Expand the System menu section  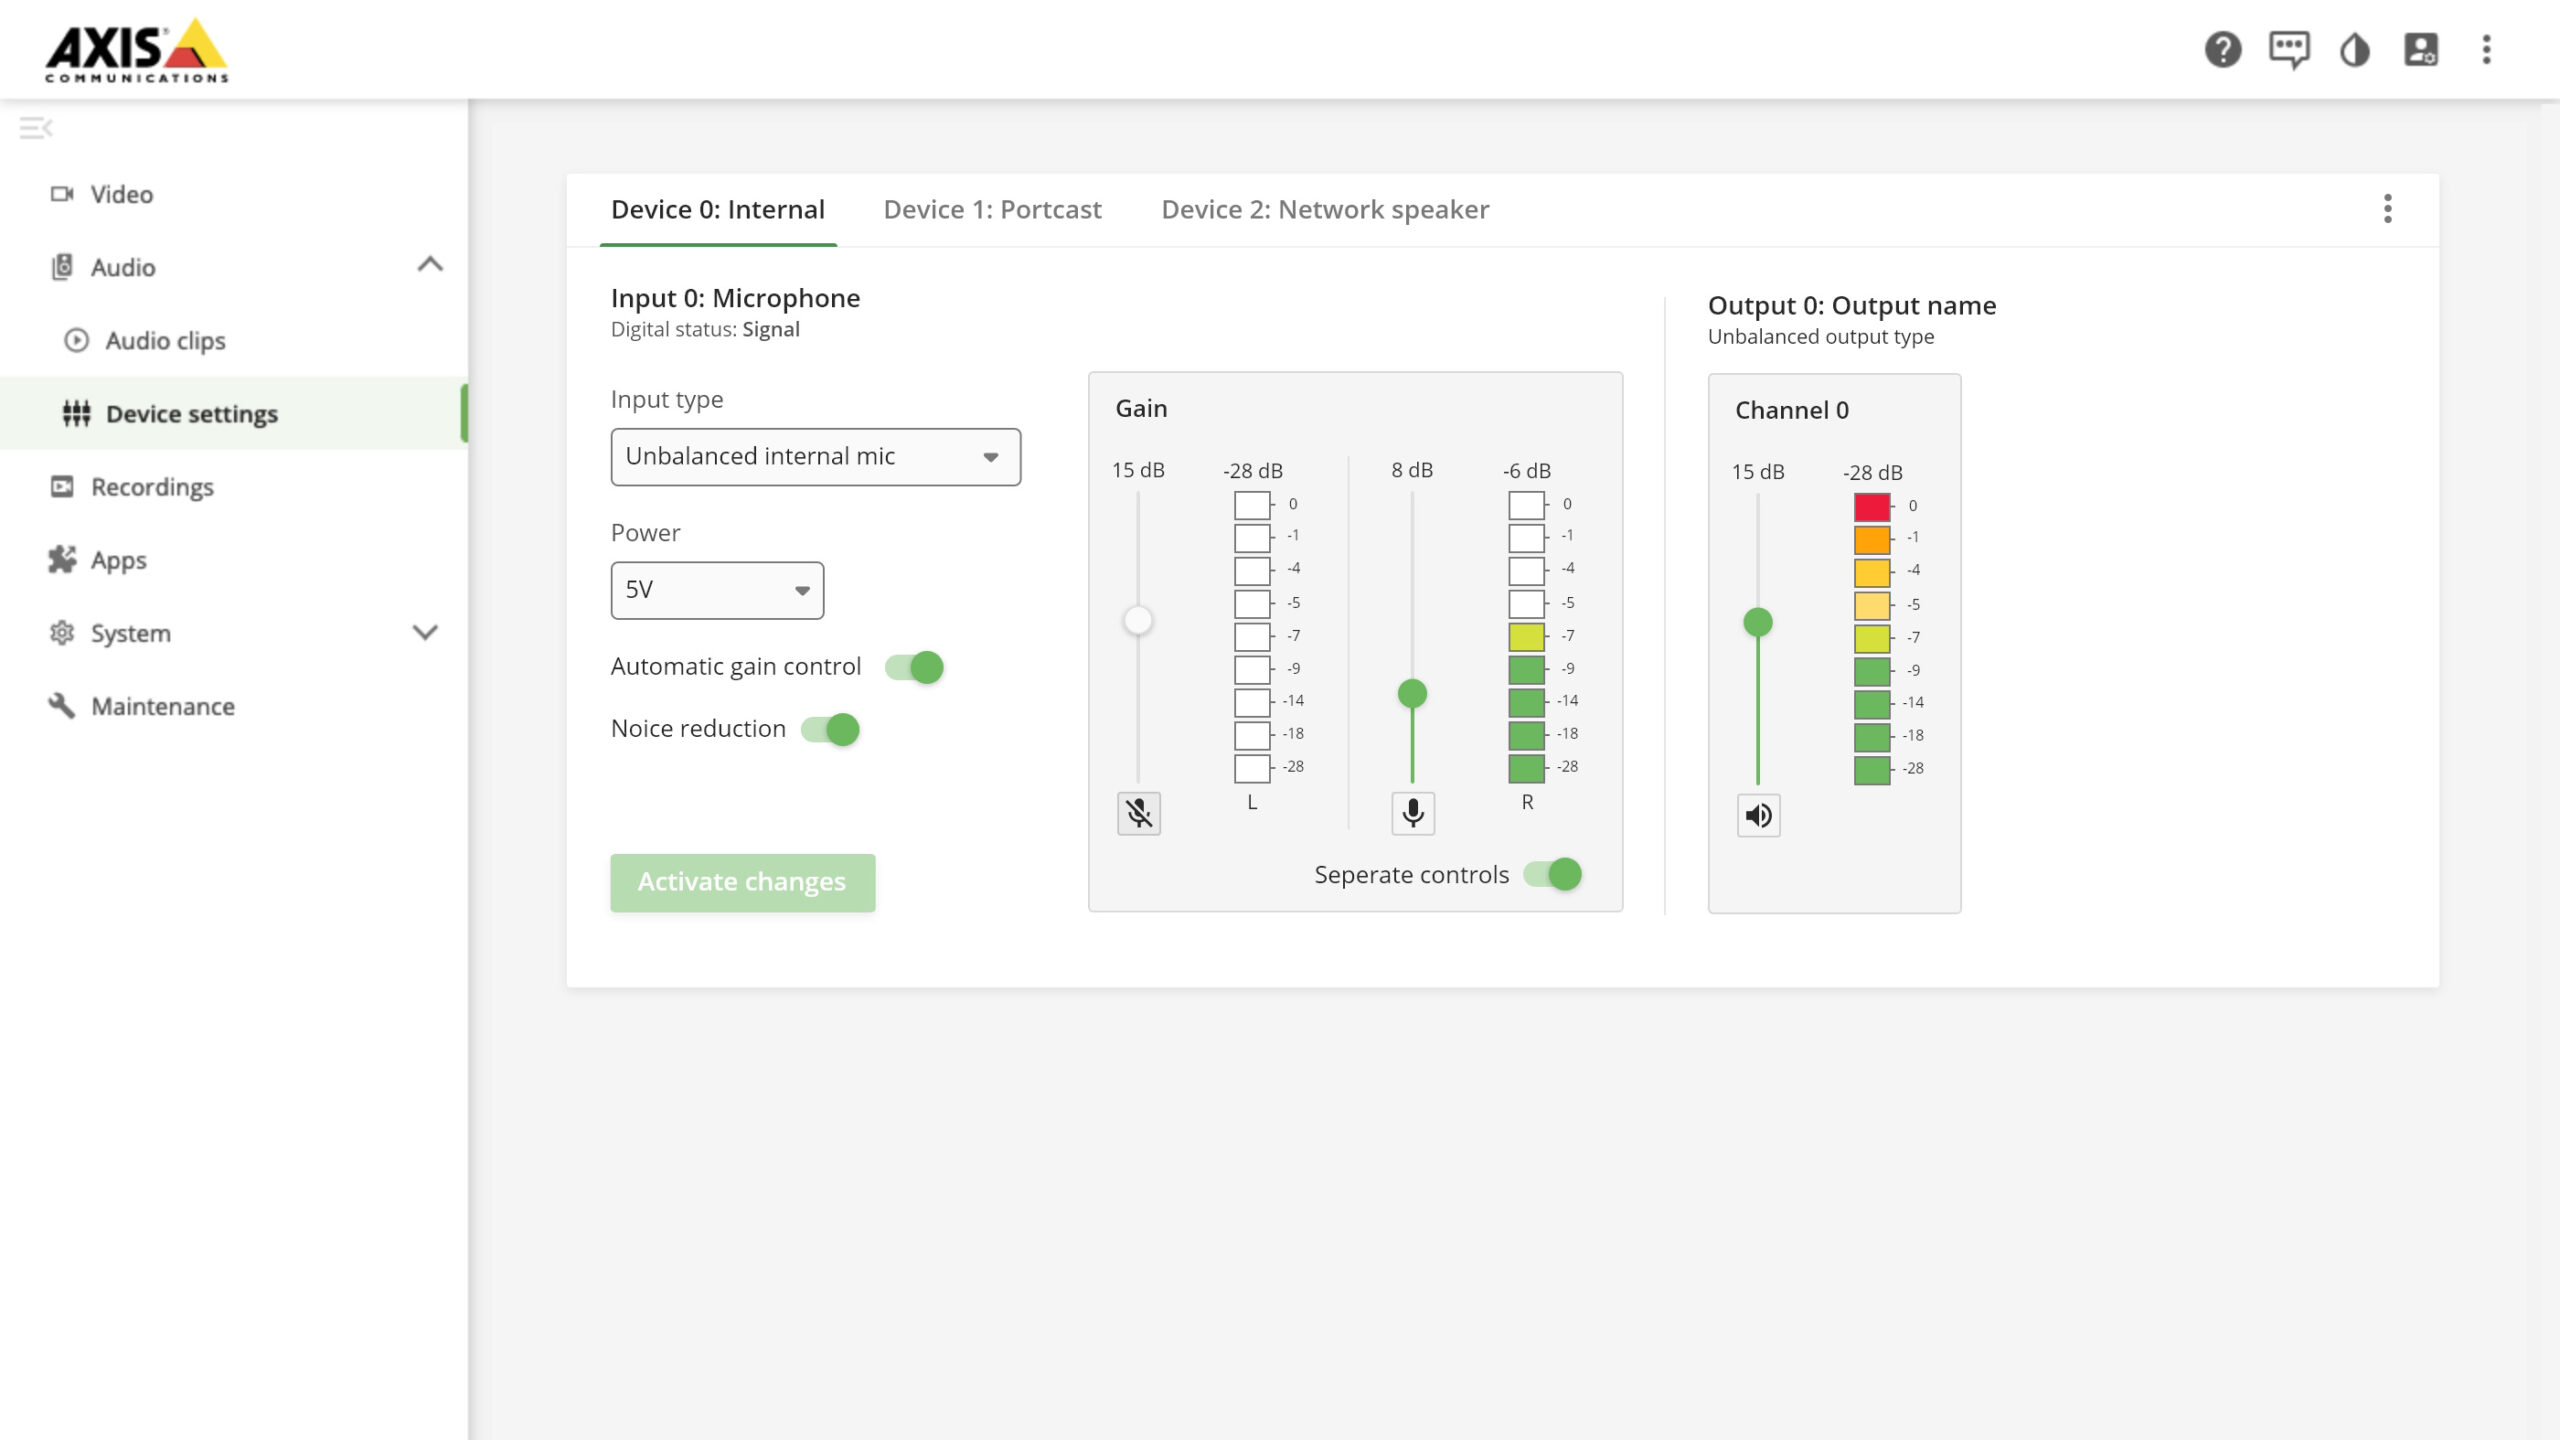click(425, 633)
